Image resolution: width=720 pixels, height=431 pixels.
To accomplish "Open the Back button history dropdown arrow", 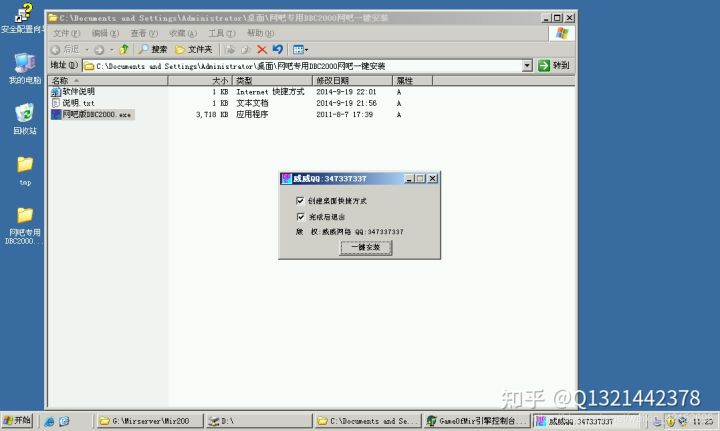I will coord(86,49).
